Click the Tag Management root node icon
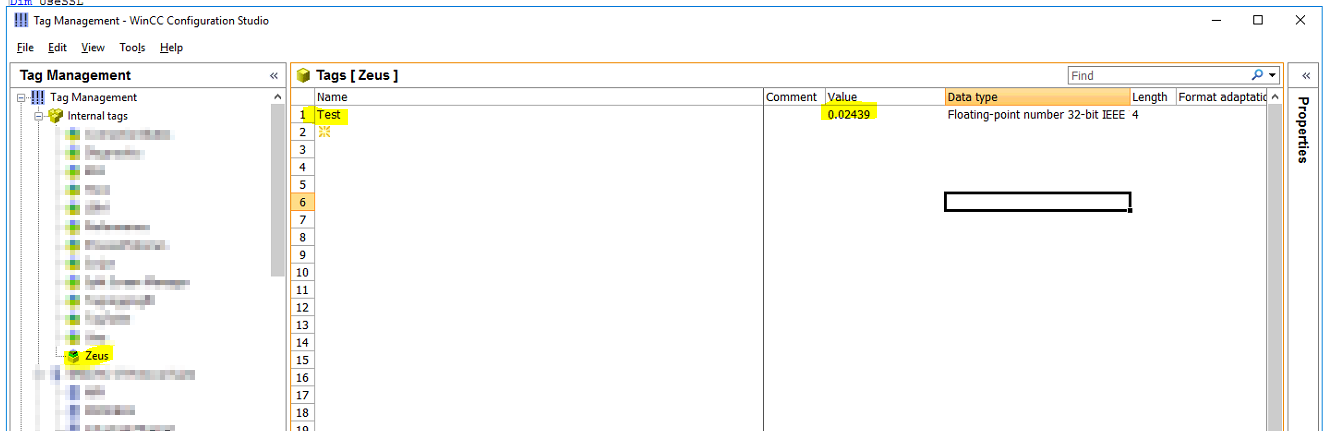The width and height of the screenshot is (1327, 431). [x=38, y=97]
